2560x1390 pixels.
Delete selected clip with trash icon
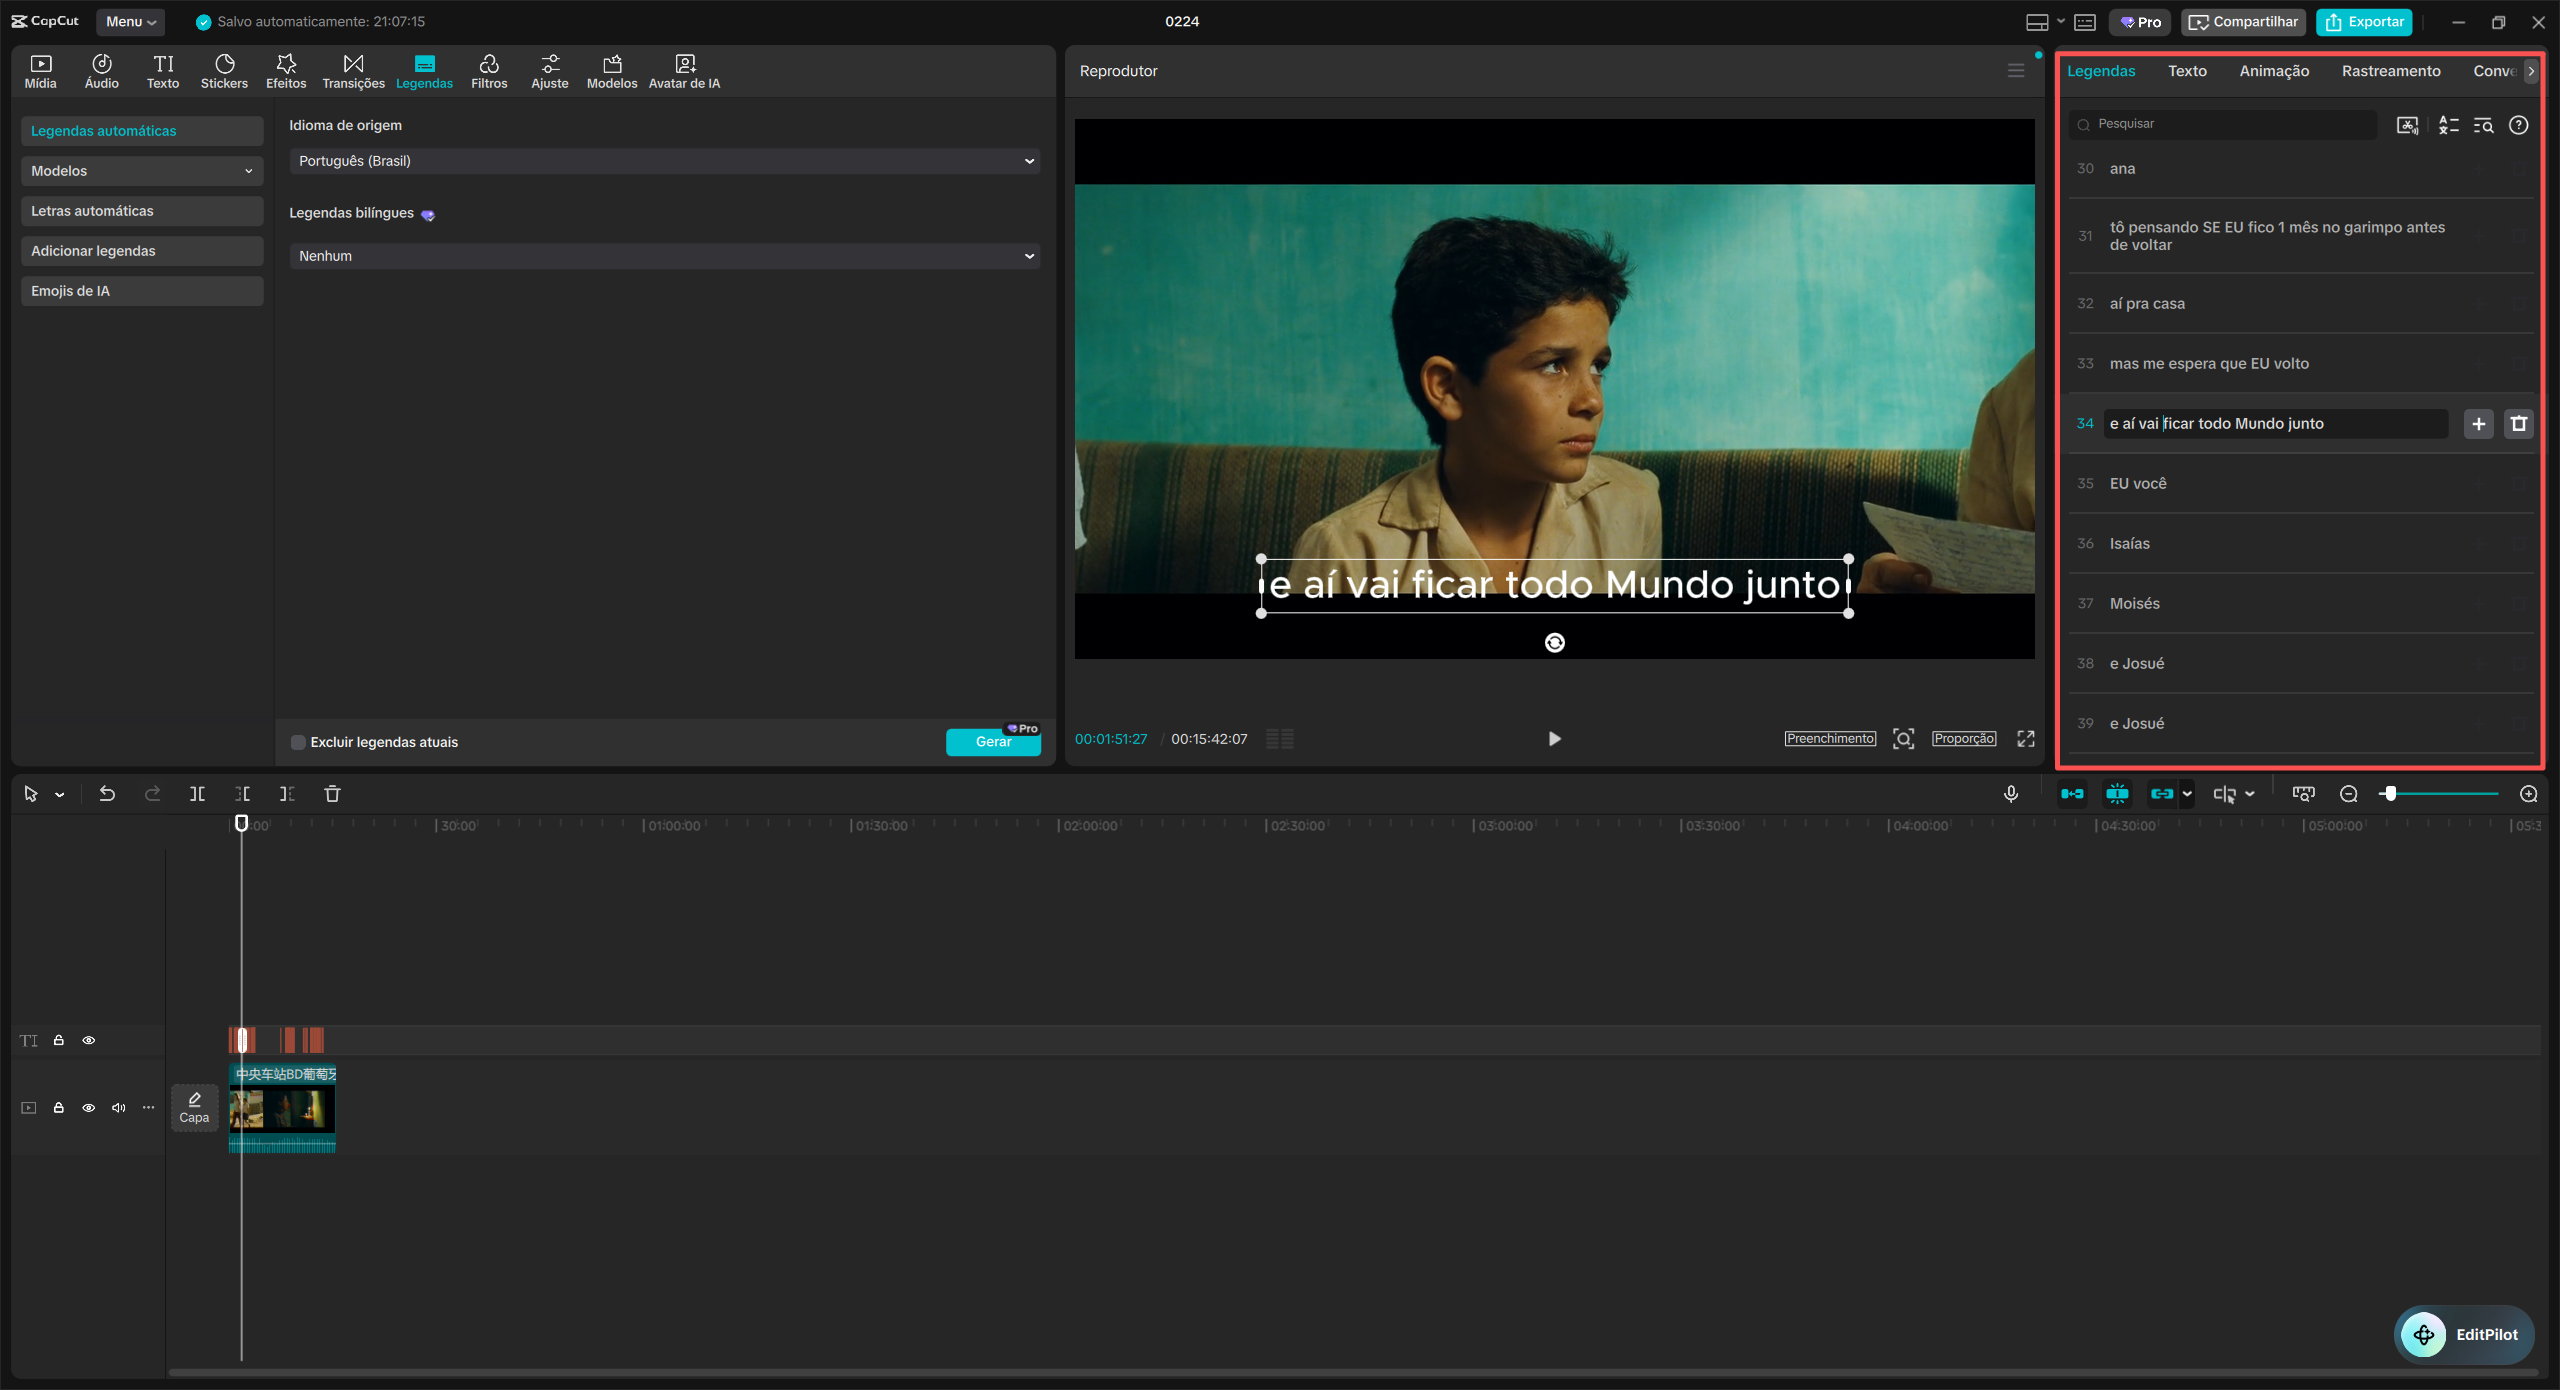333,794
